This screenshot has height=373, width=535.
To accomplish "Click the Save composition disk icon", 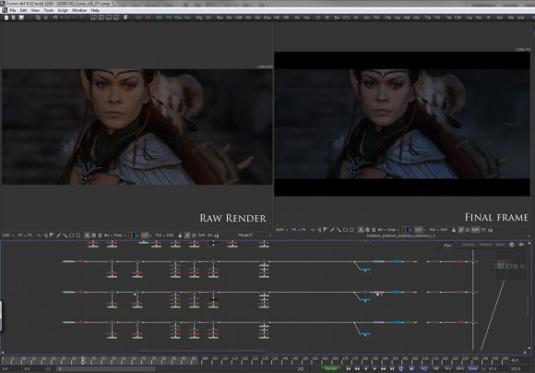I will click(21, 17).
